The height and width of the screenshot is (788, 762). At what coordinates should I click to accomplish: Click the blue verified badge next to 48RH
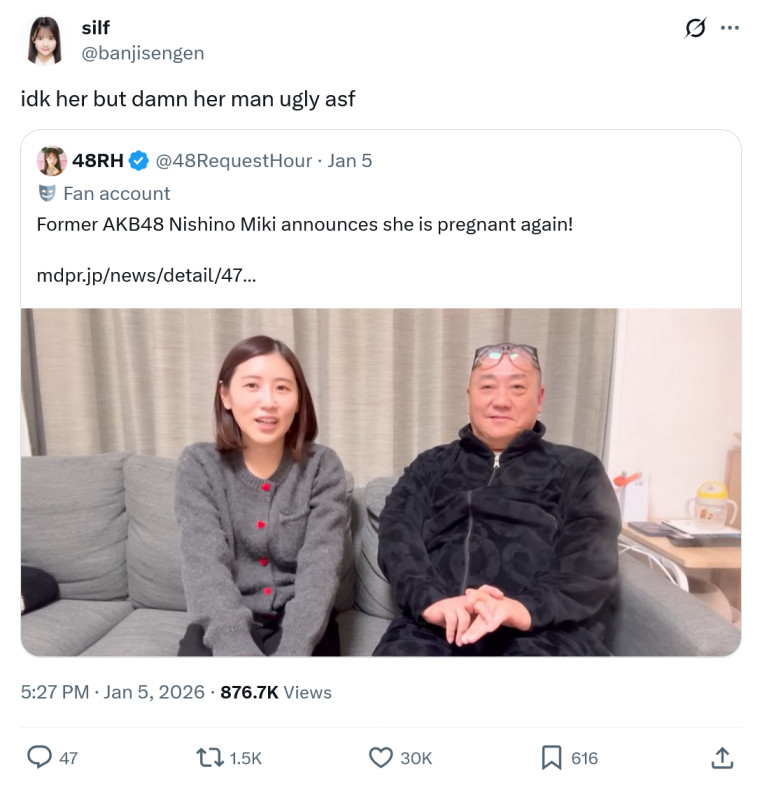coord(139,161)
